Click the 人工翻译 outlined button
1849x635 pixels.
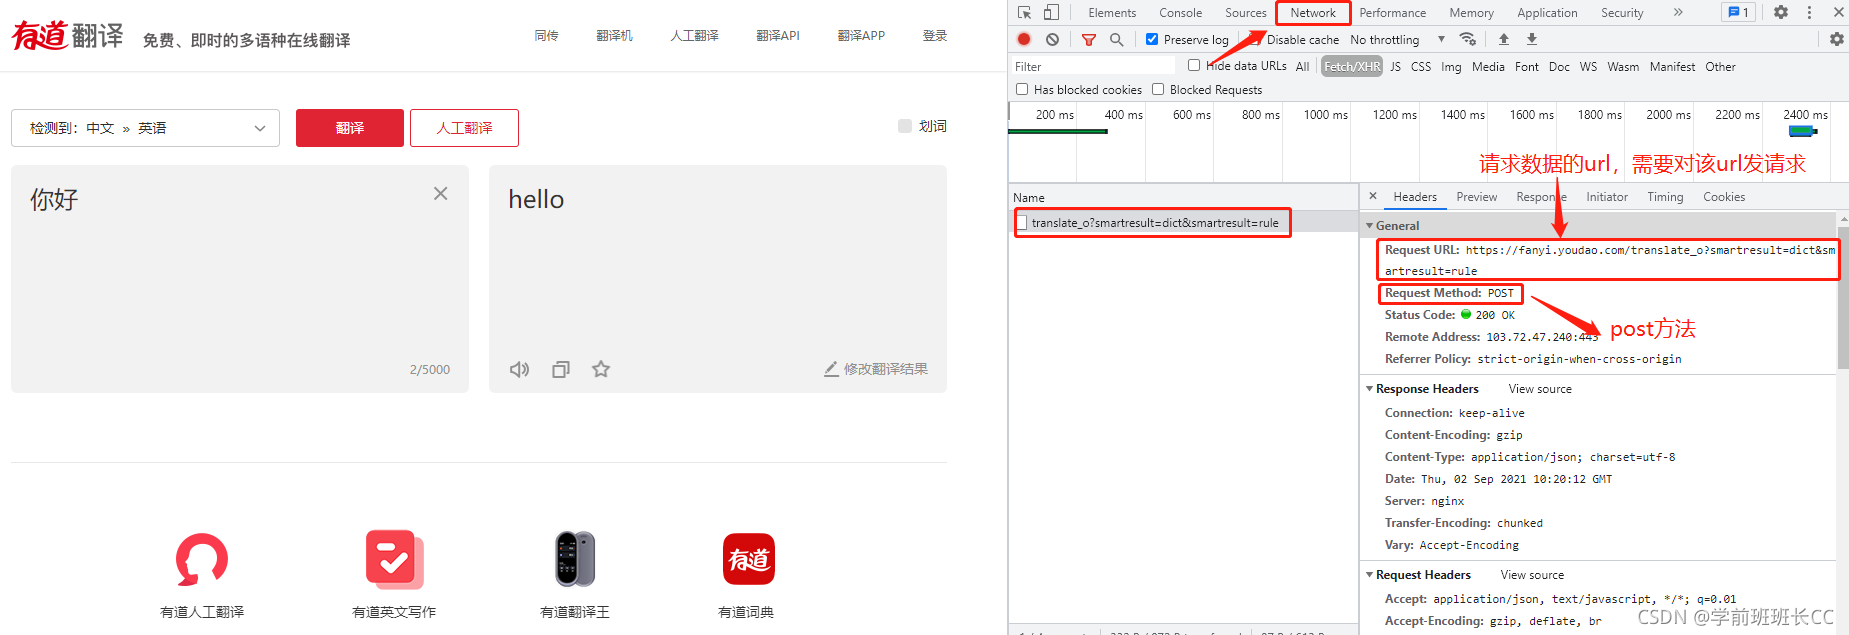[x=464, y=128]
